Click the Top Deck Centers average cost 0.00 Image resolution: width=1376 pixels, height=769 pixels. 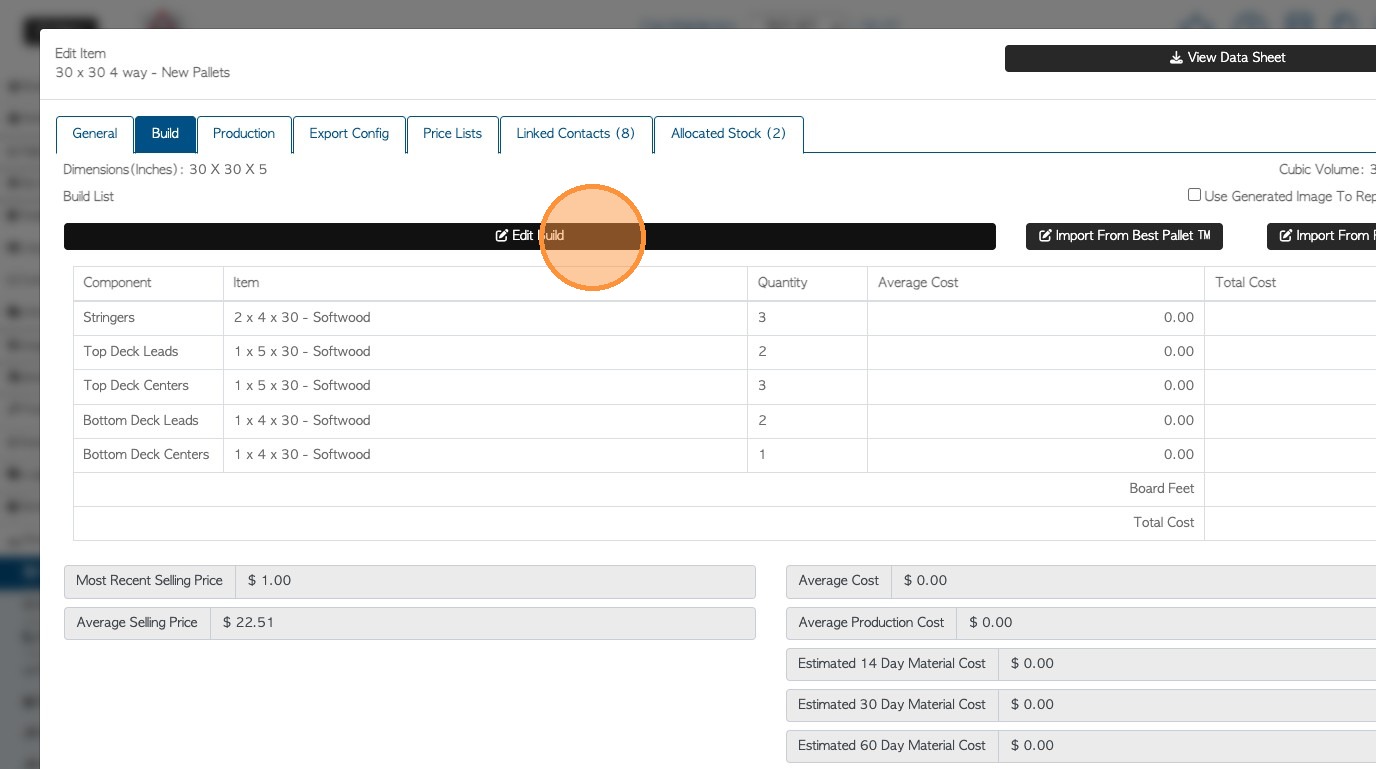coord(1178,386)
